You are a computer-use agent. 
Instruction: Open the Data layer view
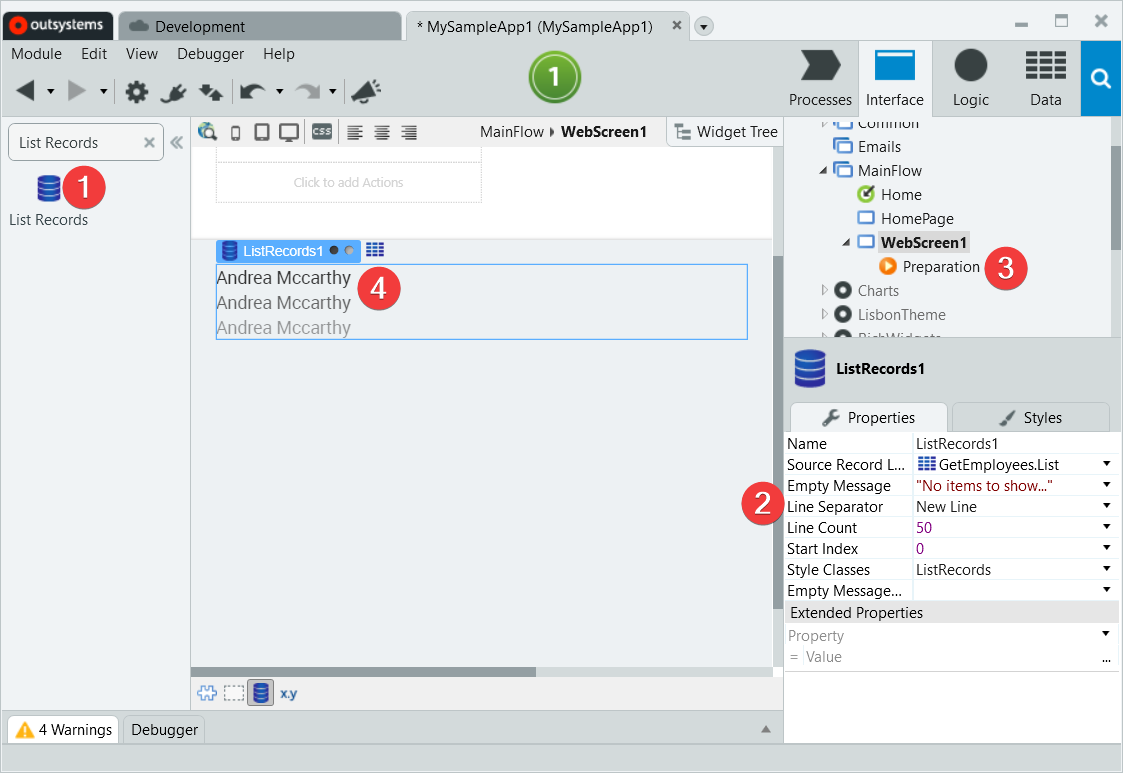pos(1045,78)
